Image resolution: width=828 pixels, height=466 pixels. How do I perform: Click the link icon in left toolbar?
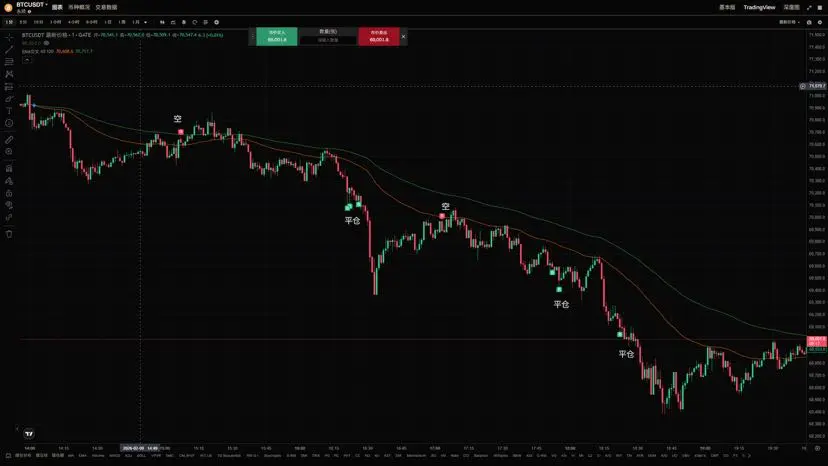tap(9, 217)
